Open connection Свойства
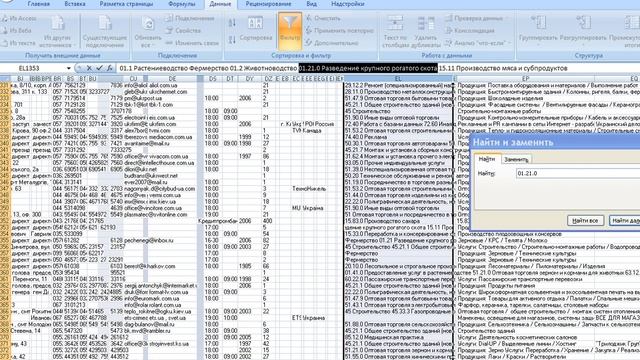 (x=184, y=31)
